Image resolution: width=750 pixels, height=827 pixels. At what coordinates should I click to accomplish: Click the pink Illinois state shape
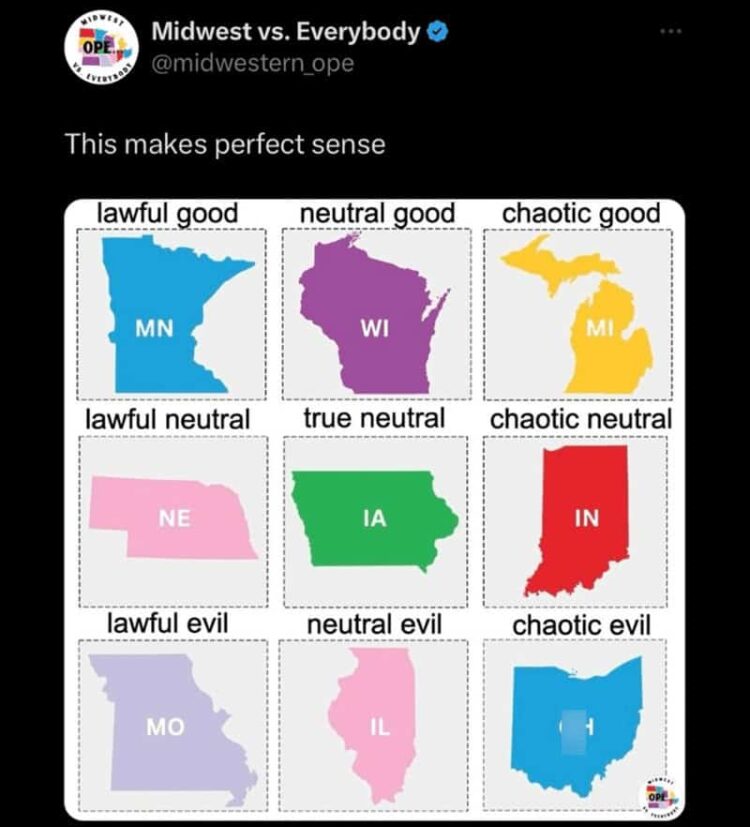(x=378, y=722)
